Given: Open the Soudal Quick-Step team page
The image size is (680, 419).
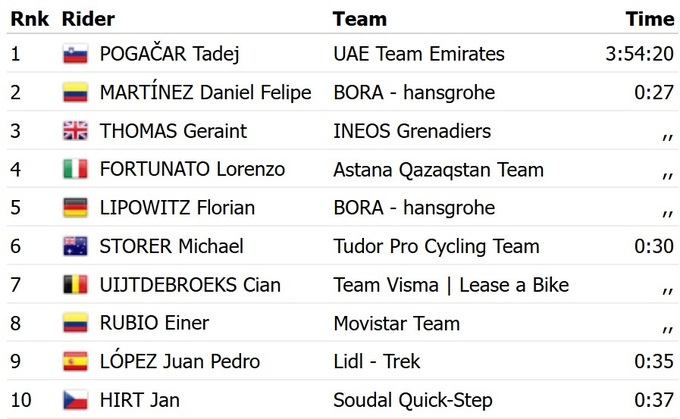Looking at the screenshot, I should (x=412, y=400).
